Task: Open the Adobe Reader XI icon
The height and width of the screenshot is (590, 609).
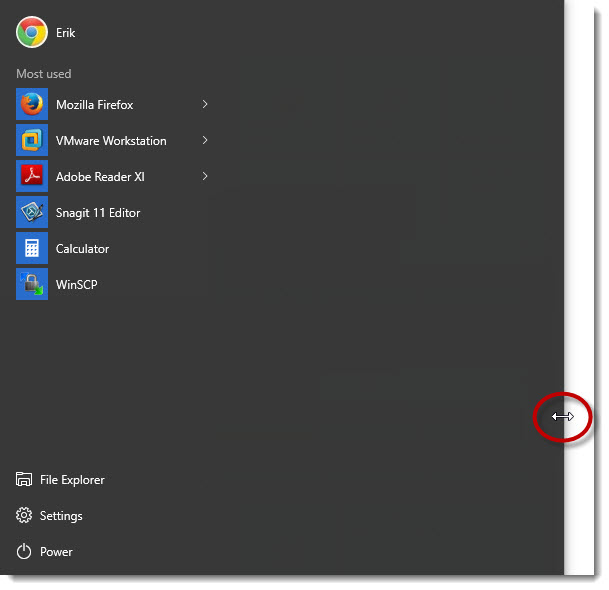Action: pos(32,176)
